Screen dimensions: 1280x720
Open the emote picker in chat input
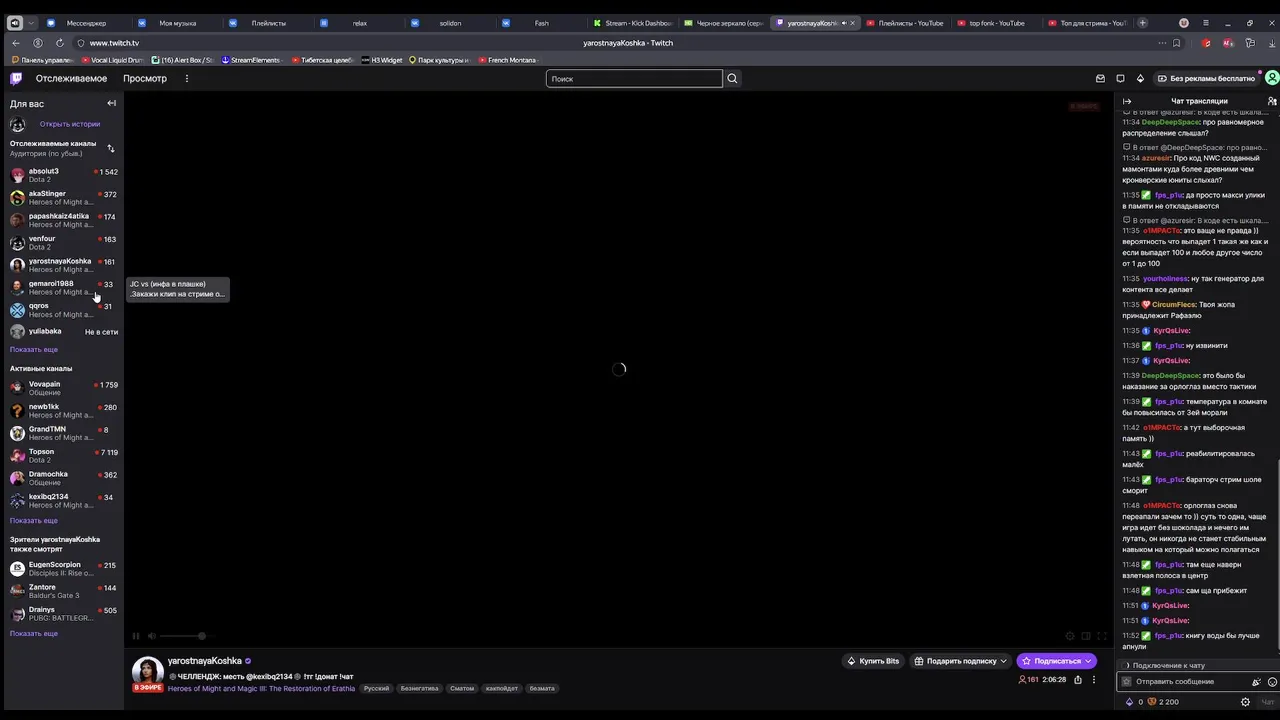(1272, 682)
